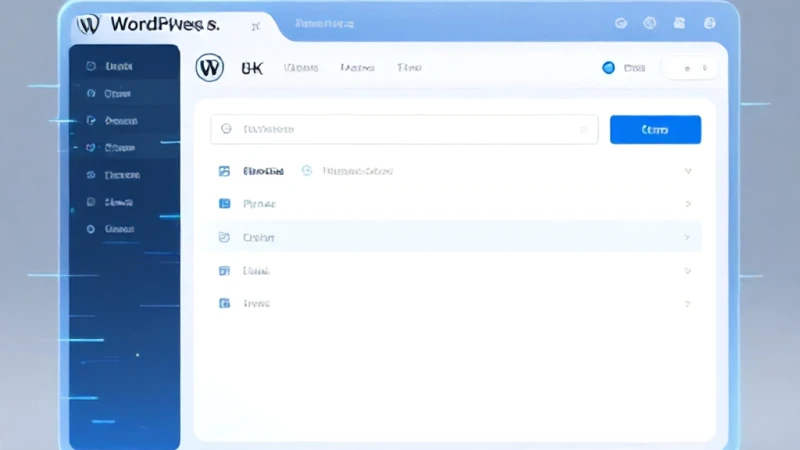Open the small white dropdown in the header
This screenshot has width=800, height=450.
click(689, 68)
